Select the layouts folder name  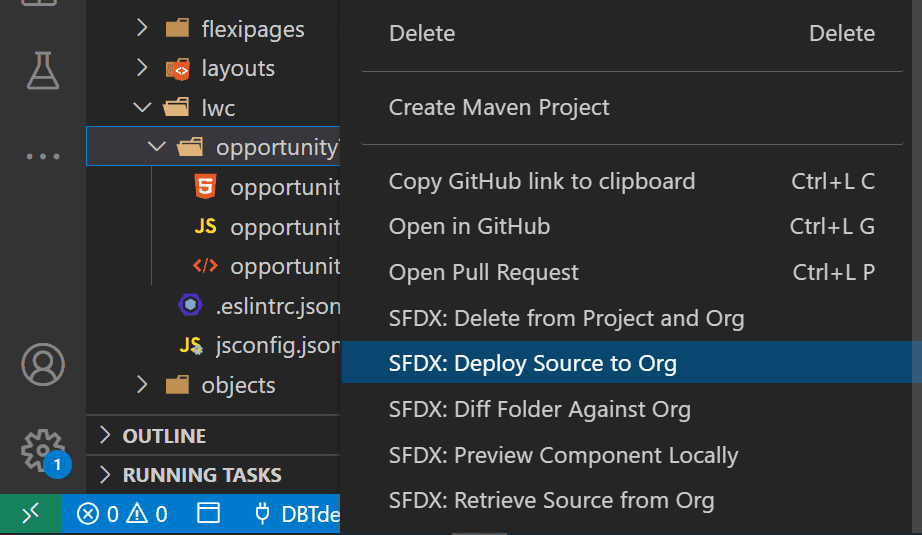click(238, 69)
